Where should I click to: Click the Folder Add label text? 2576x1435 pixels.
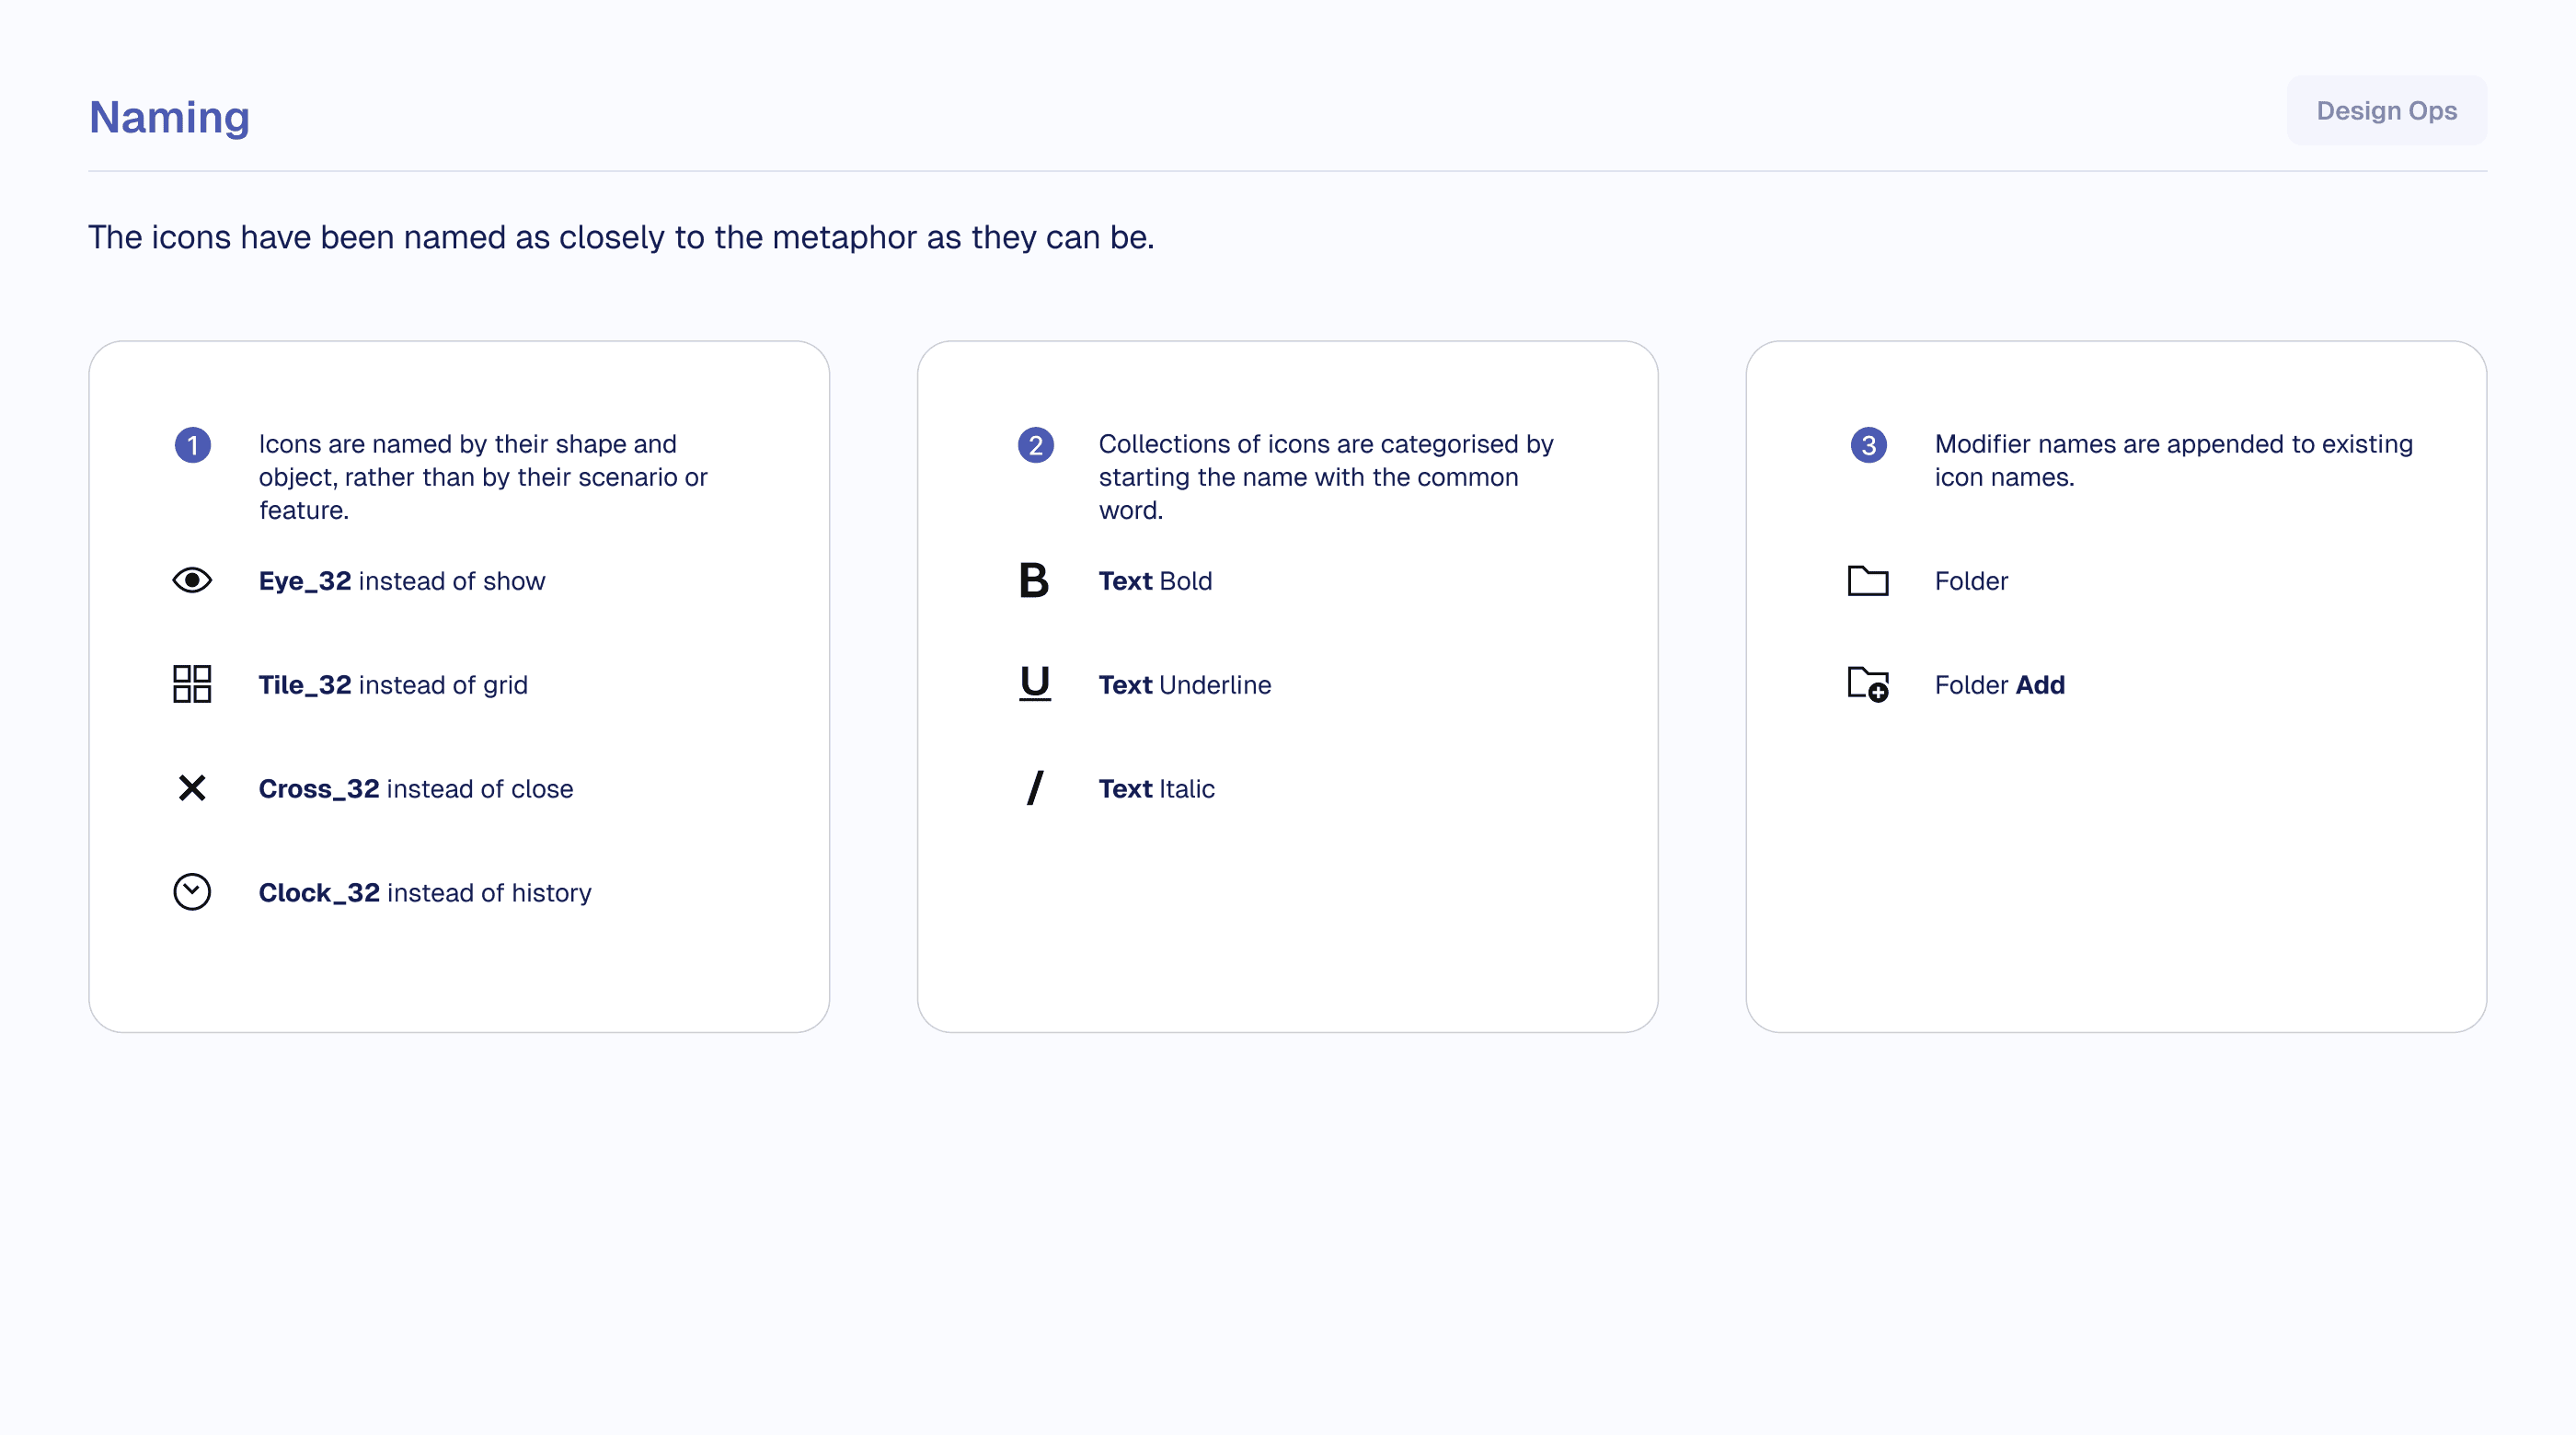[x=1999, y=685]
